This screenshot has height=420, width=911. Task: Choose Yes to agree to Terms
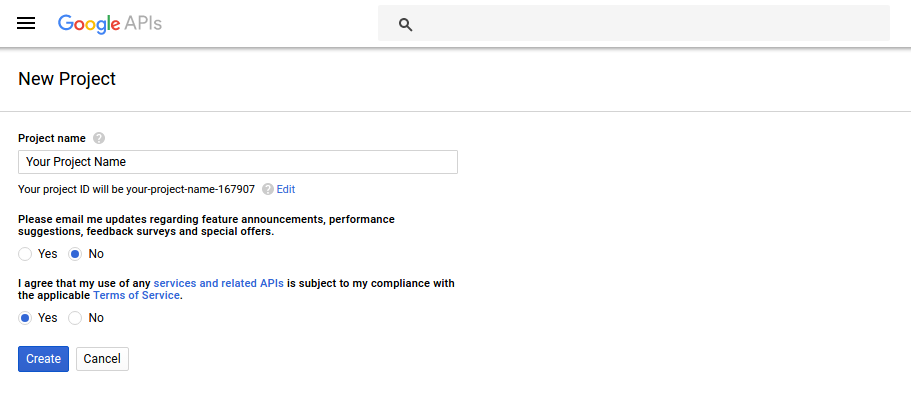[26, 318]
